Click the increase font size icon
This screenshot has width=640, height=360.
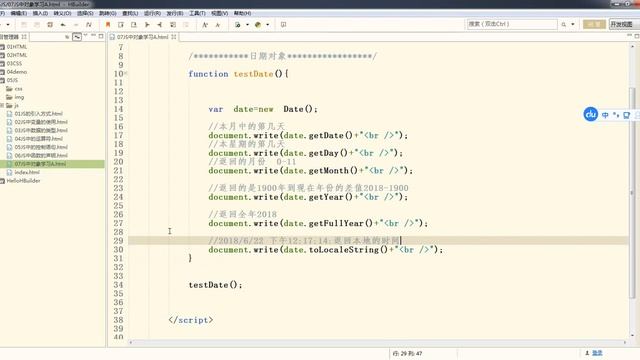click(205, 24)
